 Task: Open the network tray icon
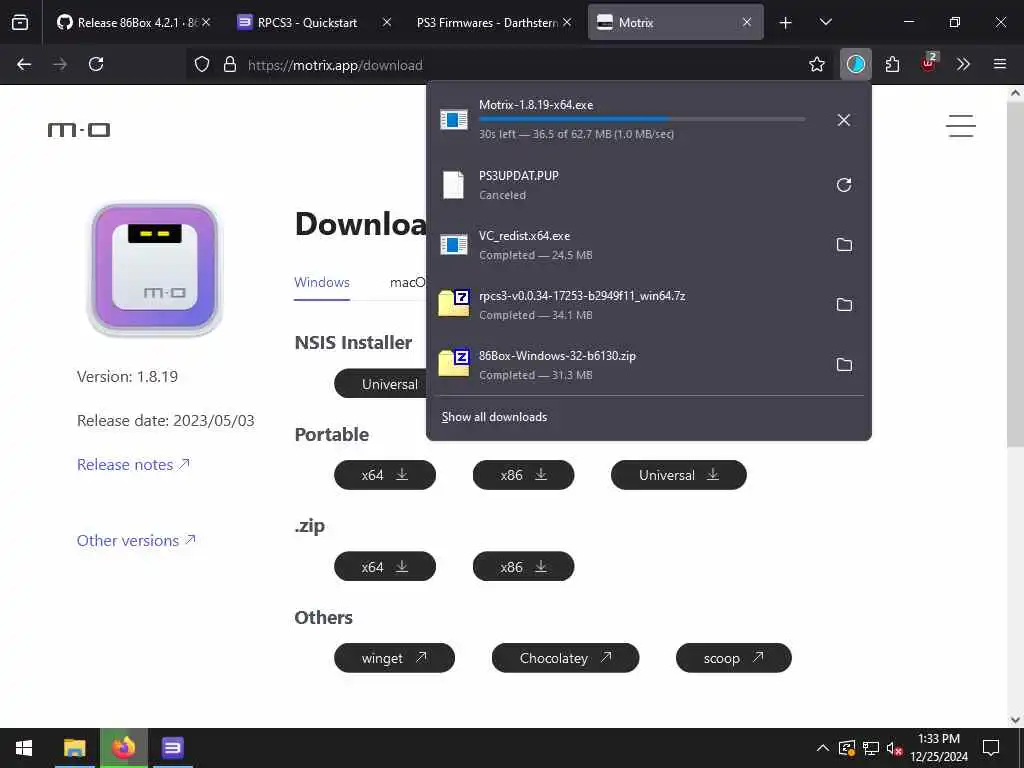871,748
